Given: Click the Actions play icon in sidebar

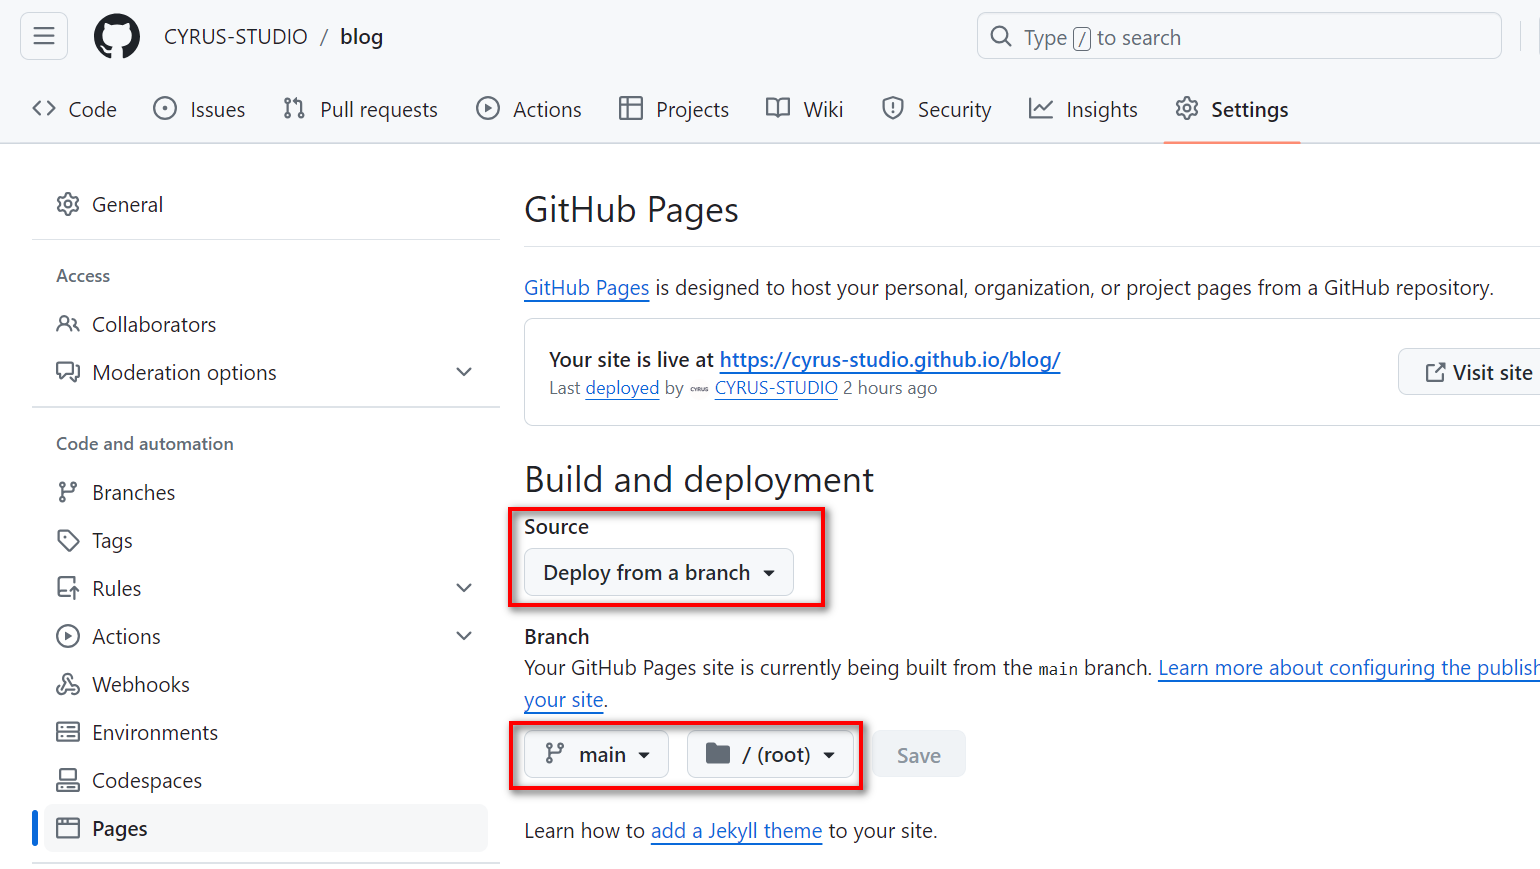Looking at the screenshot, I should point(68,636).
